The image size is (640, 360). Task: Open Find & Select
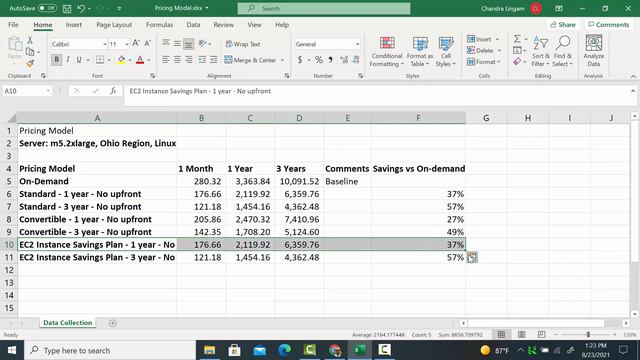click(562, 51)
